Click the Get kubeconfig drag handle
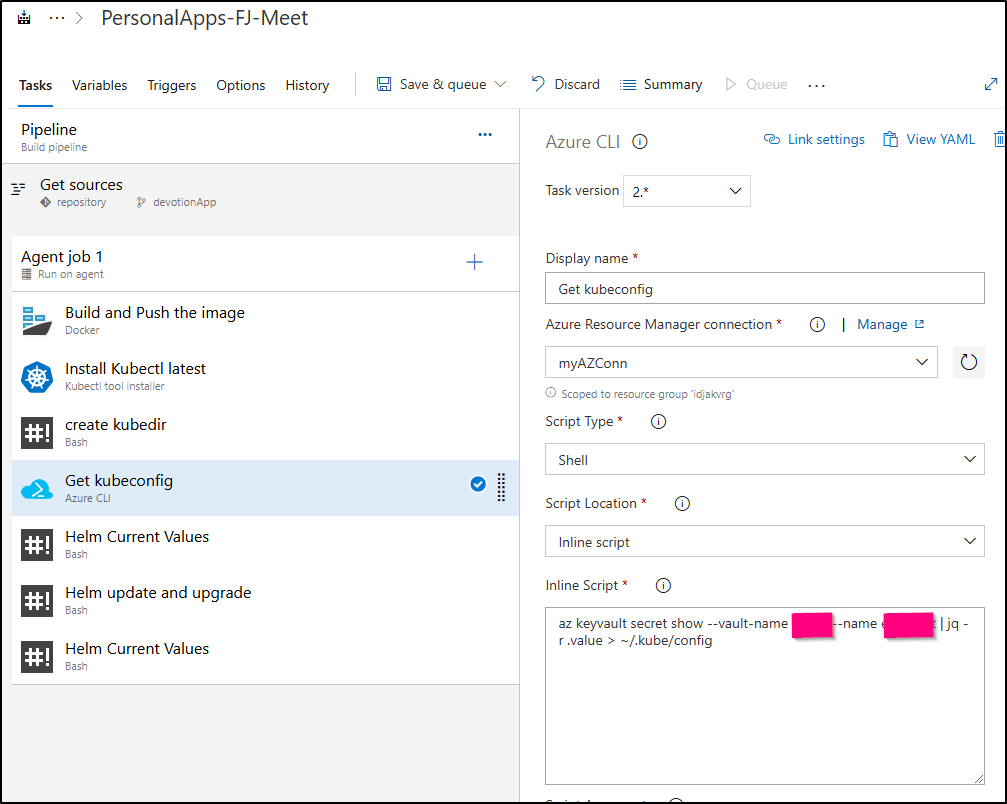Viewport: 1007px width, 804px height. point(502,487)
